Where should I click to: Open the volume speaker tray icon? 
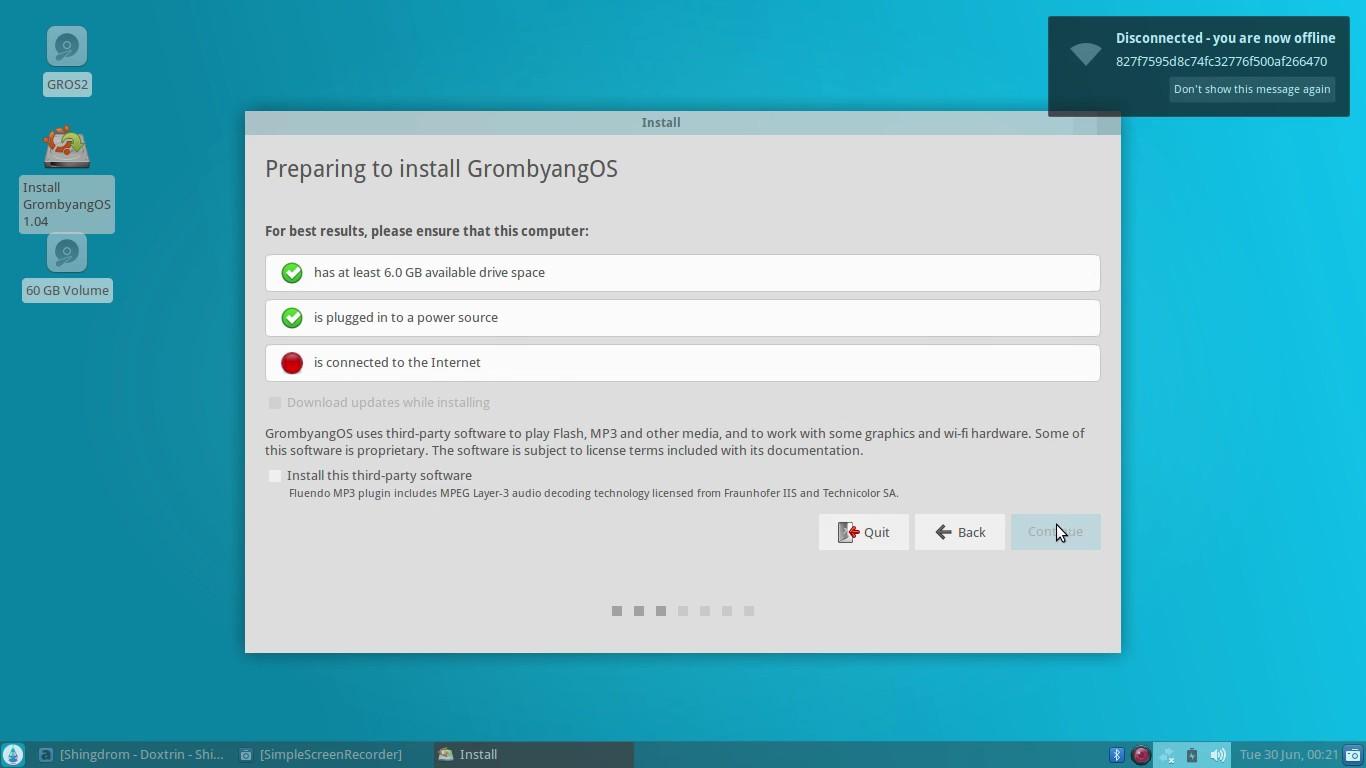[x=1217, y=755]
